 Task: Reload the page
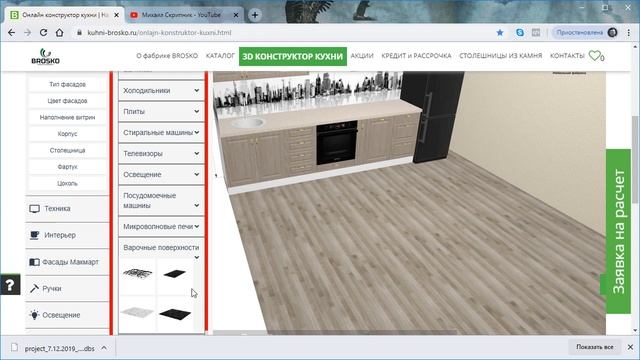click(x=43, y=33)
